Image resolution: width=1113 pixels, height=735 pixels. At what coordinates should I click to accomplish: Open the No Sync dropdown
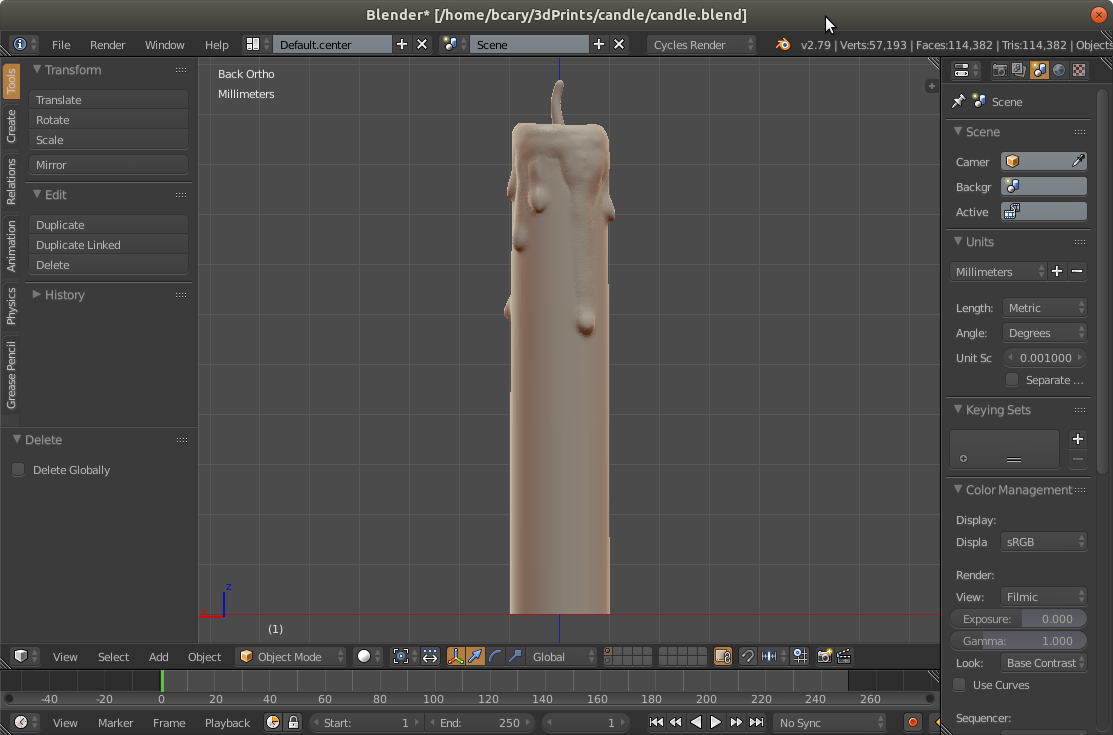[829, 722]
